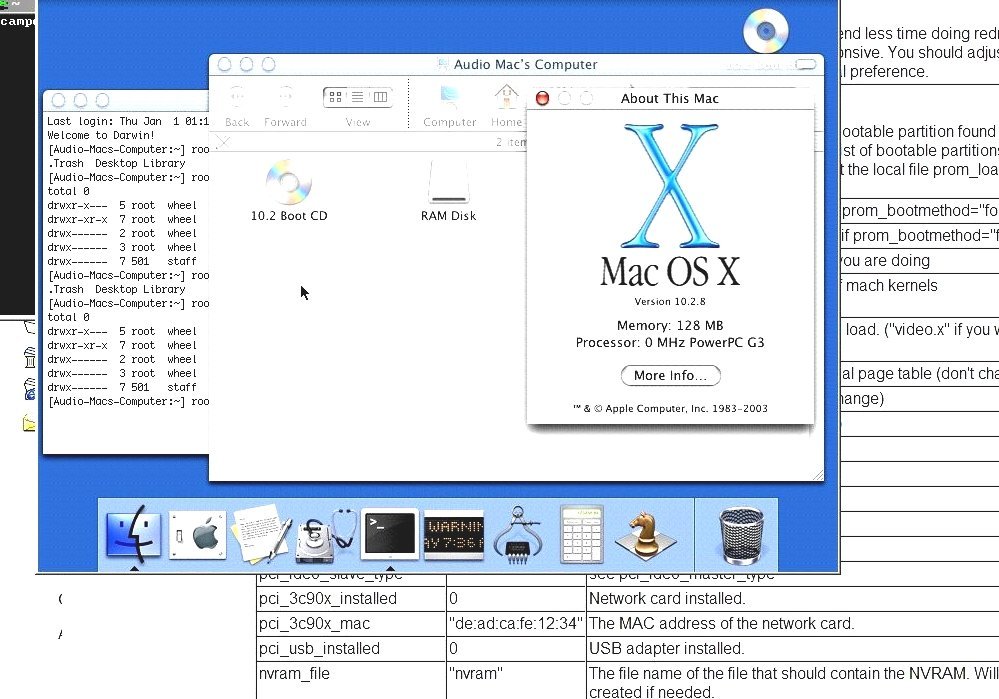
Task: Click the nvram_file table cell
Action: point(351,681)
